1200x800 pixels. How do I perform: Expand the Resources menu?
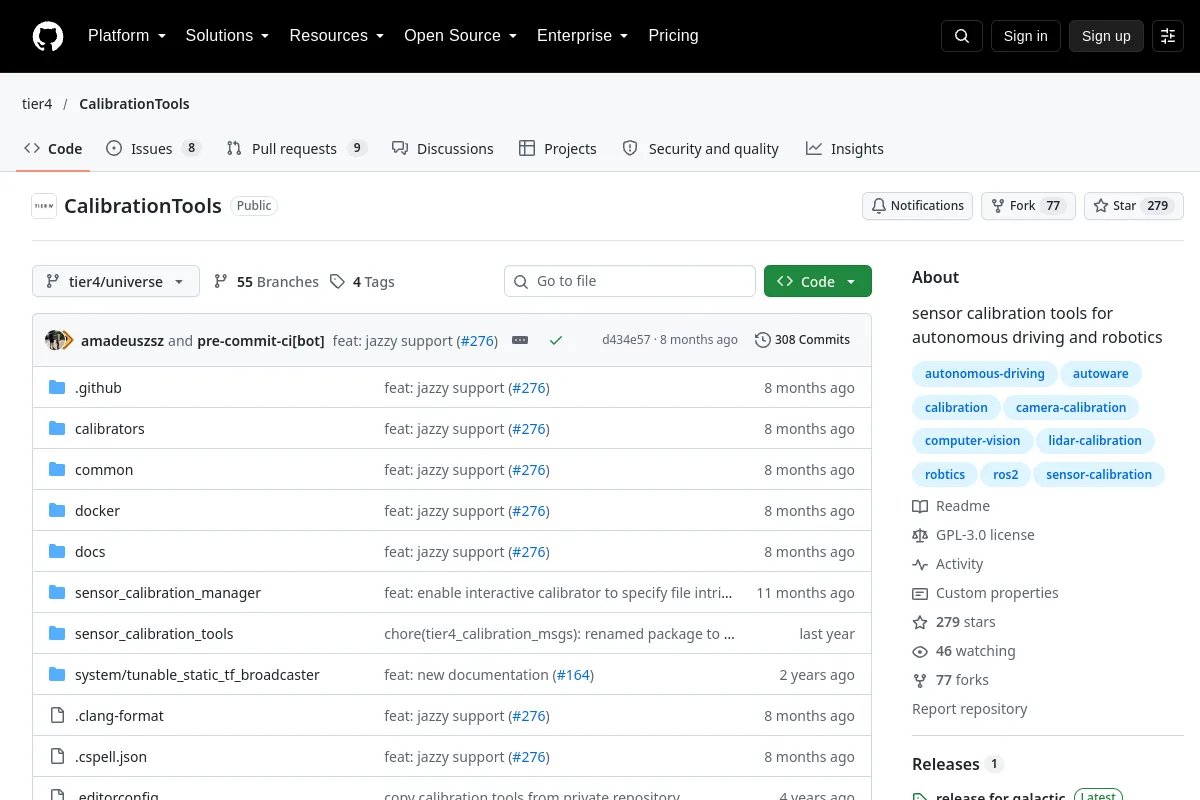[337, 36]
